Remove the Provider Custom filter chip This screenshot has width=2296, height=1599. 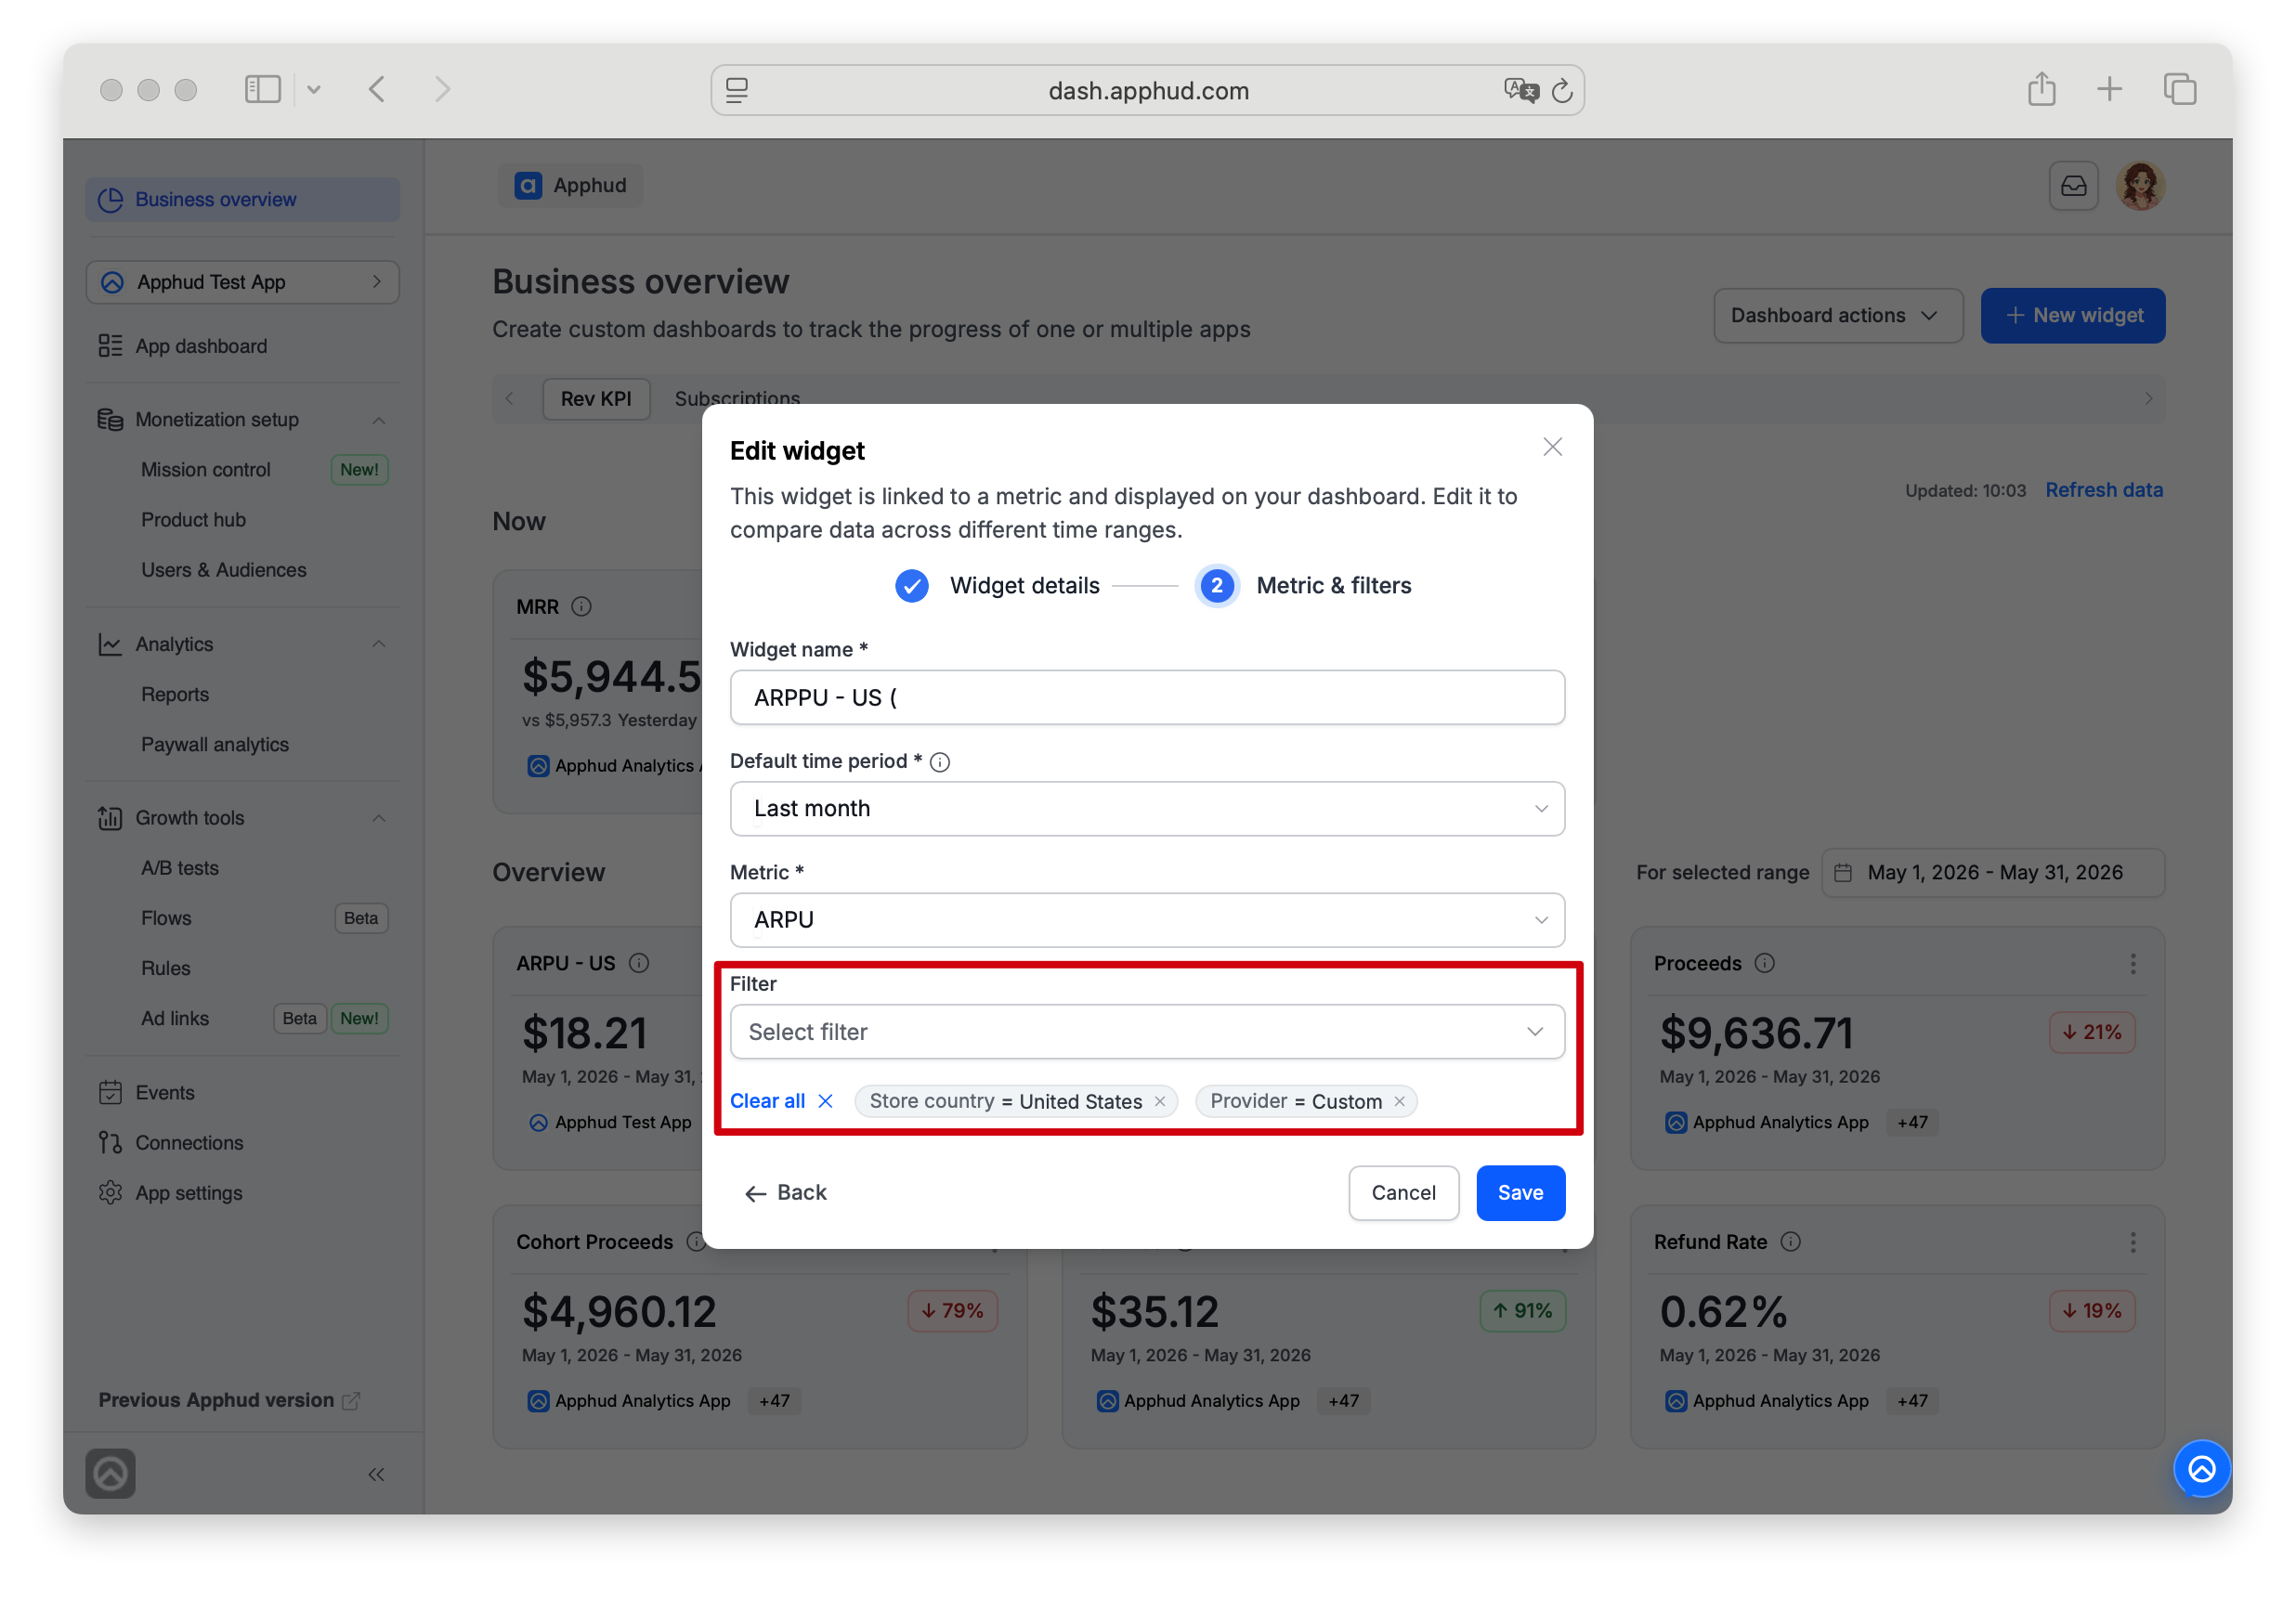pos(1399,1101)
